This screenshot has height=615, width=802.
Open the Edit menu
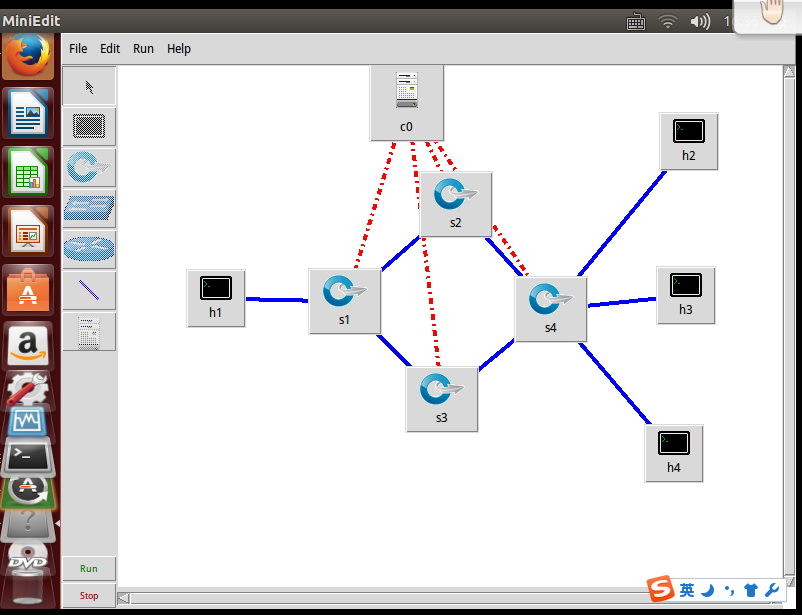pyautogui.click(x=110, y=49)
